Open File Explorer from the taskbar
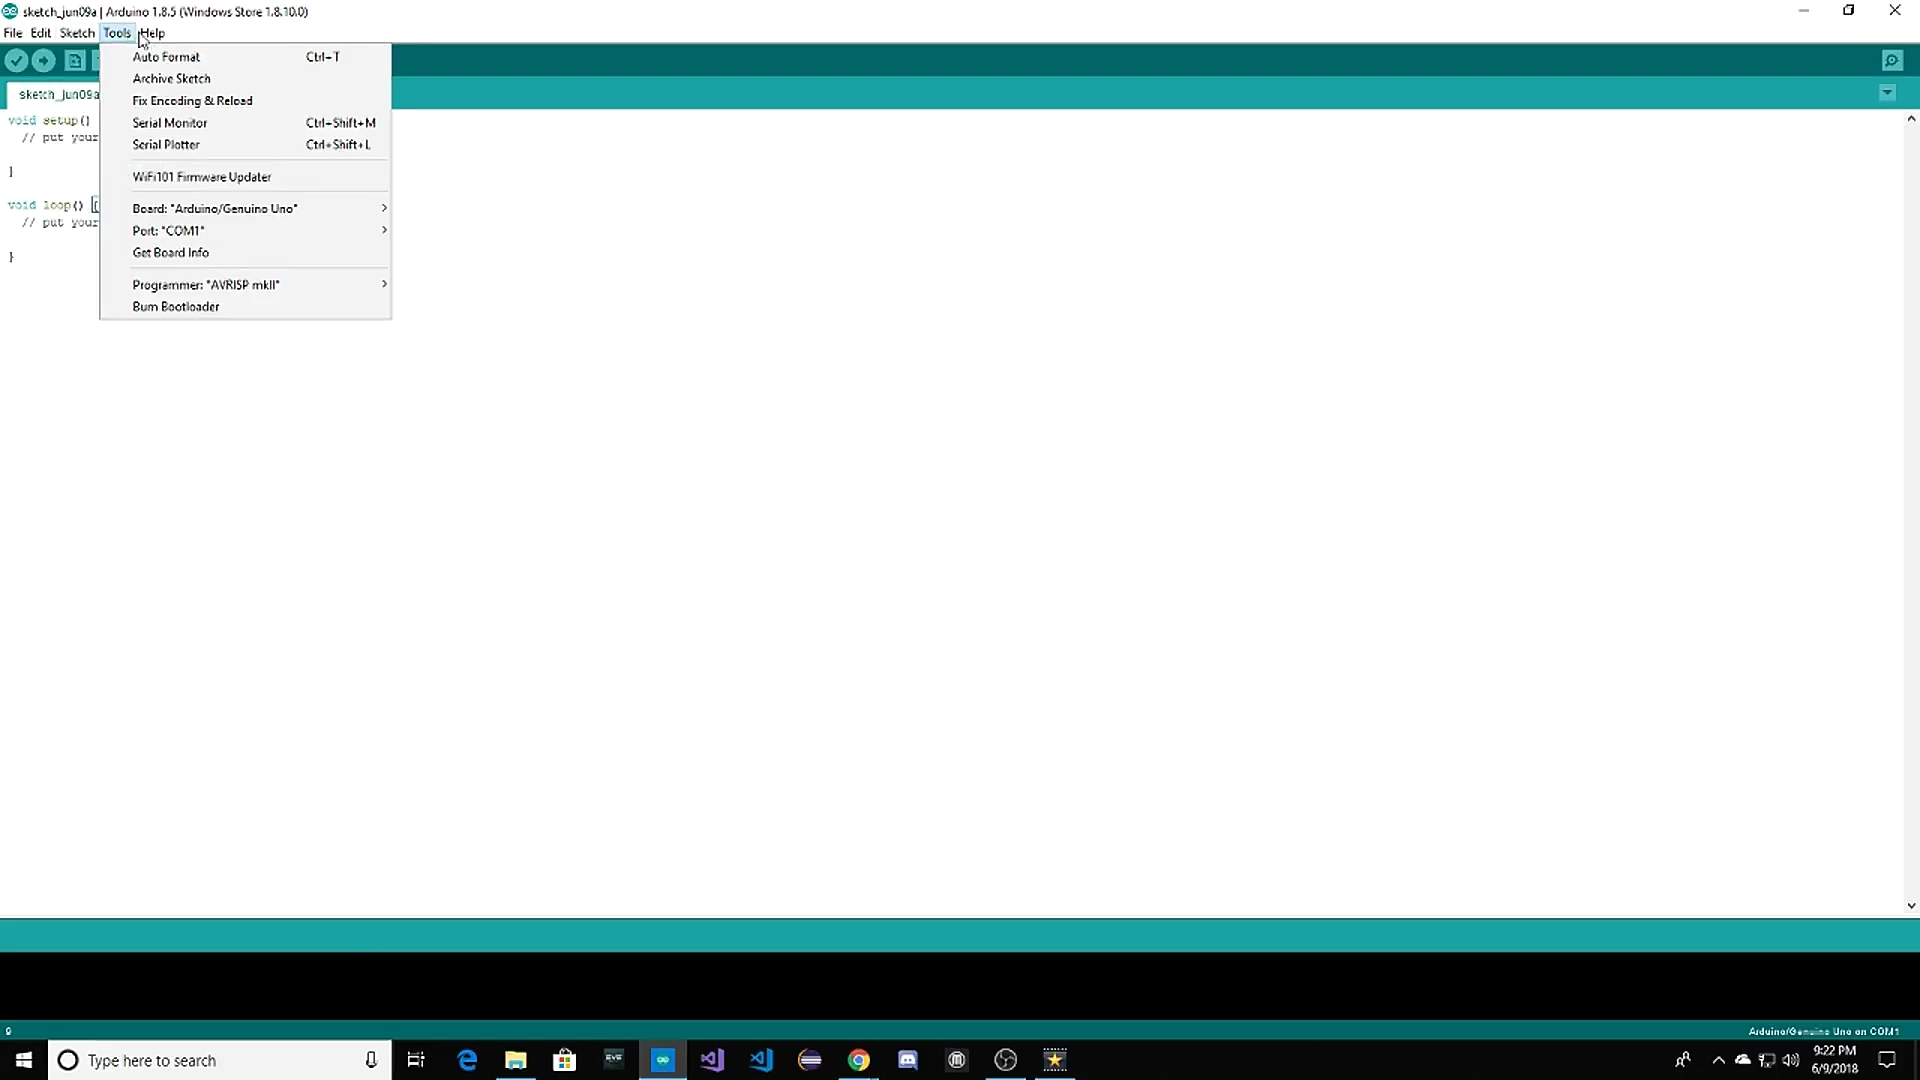Image resolution: width=1920 pixels, height=1080 pixels. tap(516, 1060)
